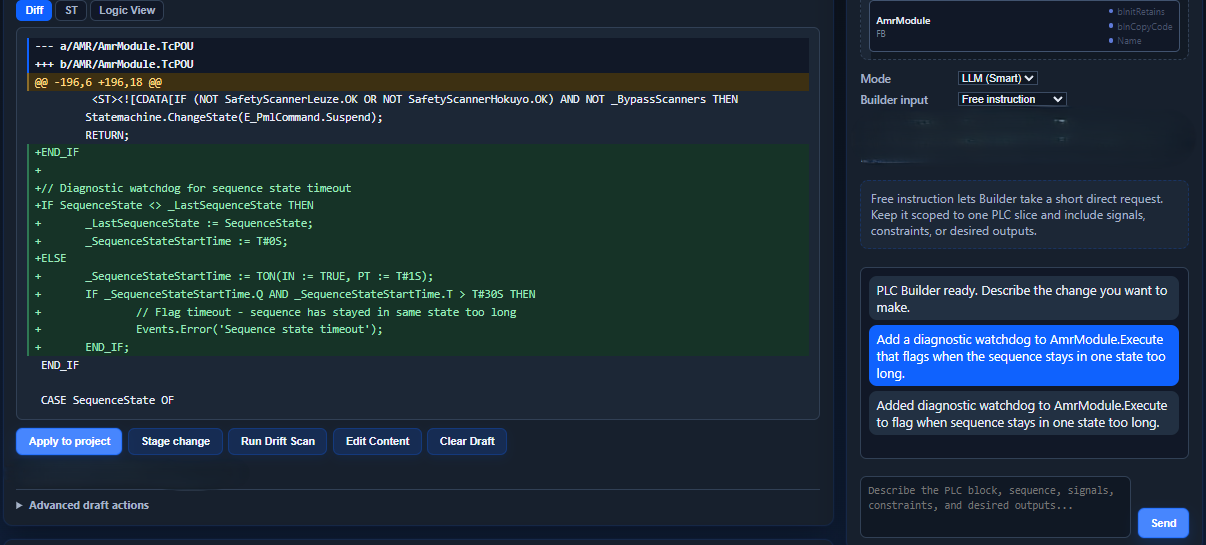Click the Edit Content button
Viewport: 1206px width, 545px height.
[377, 441]
